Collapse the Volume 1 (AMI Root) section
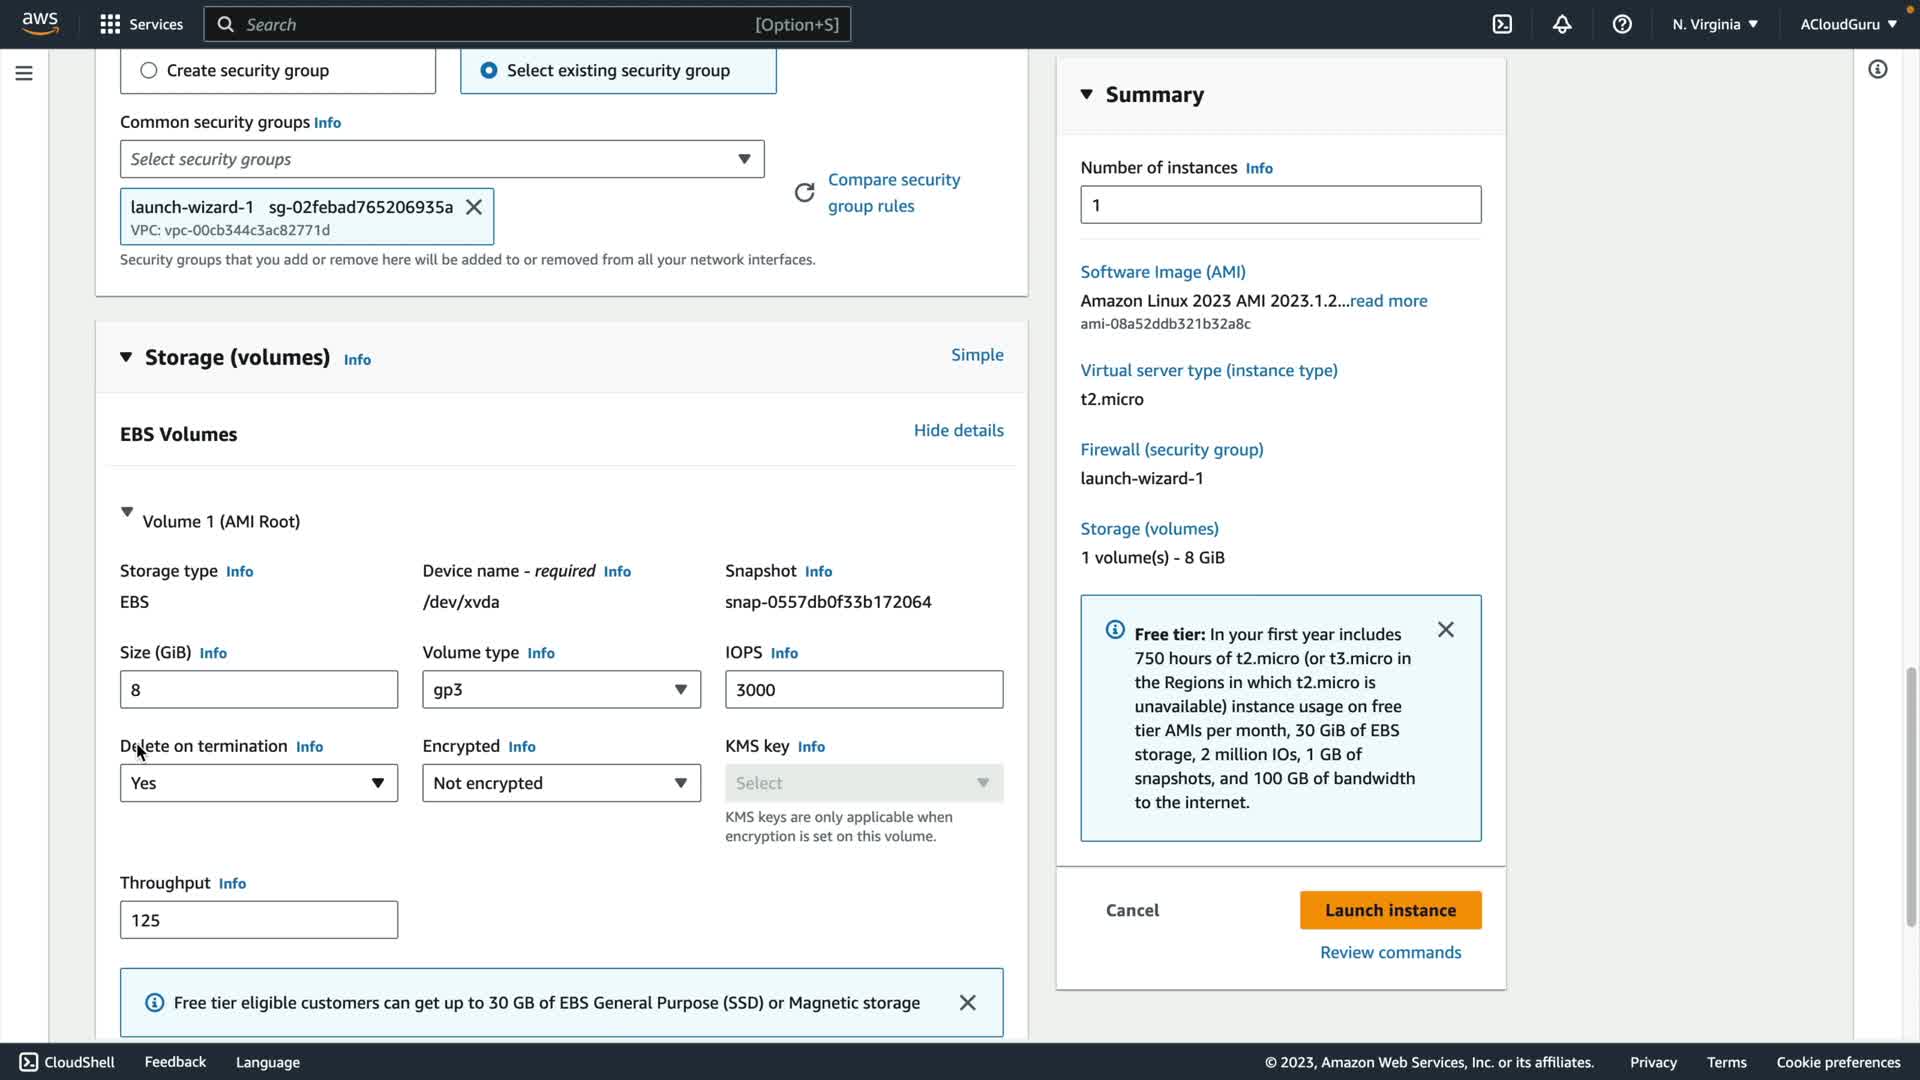The height and width of the screenshot is (1080, 1920). (127, 512)
